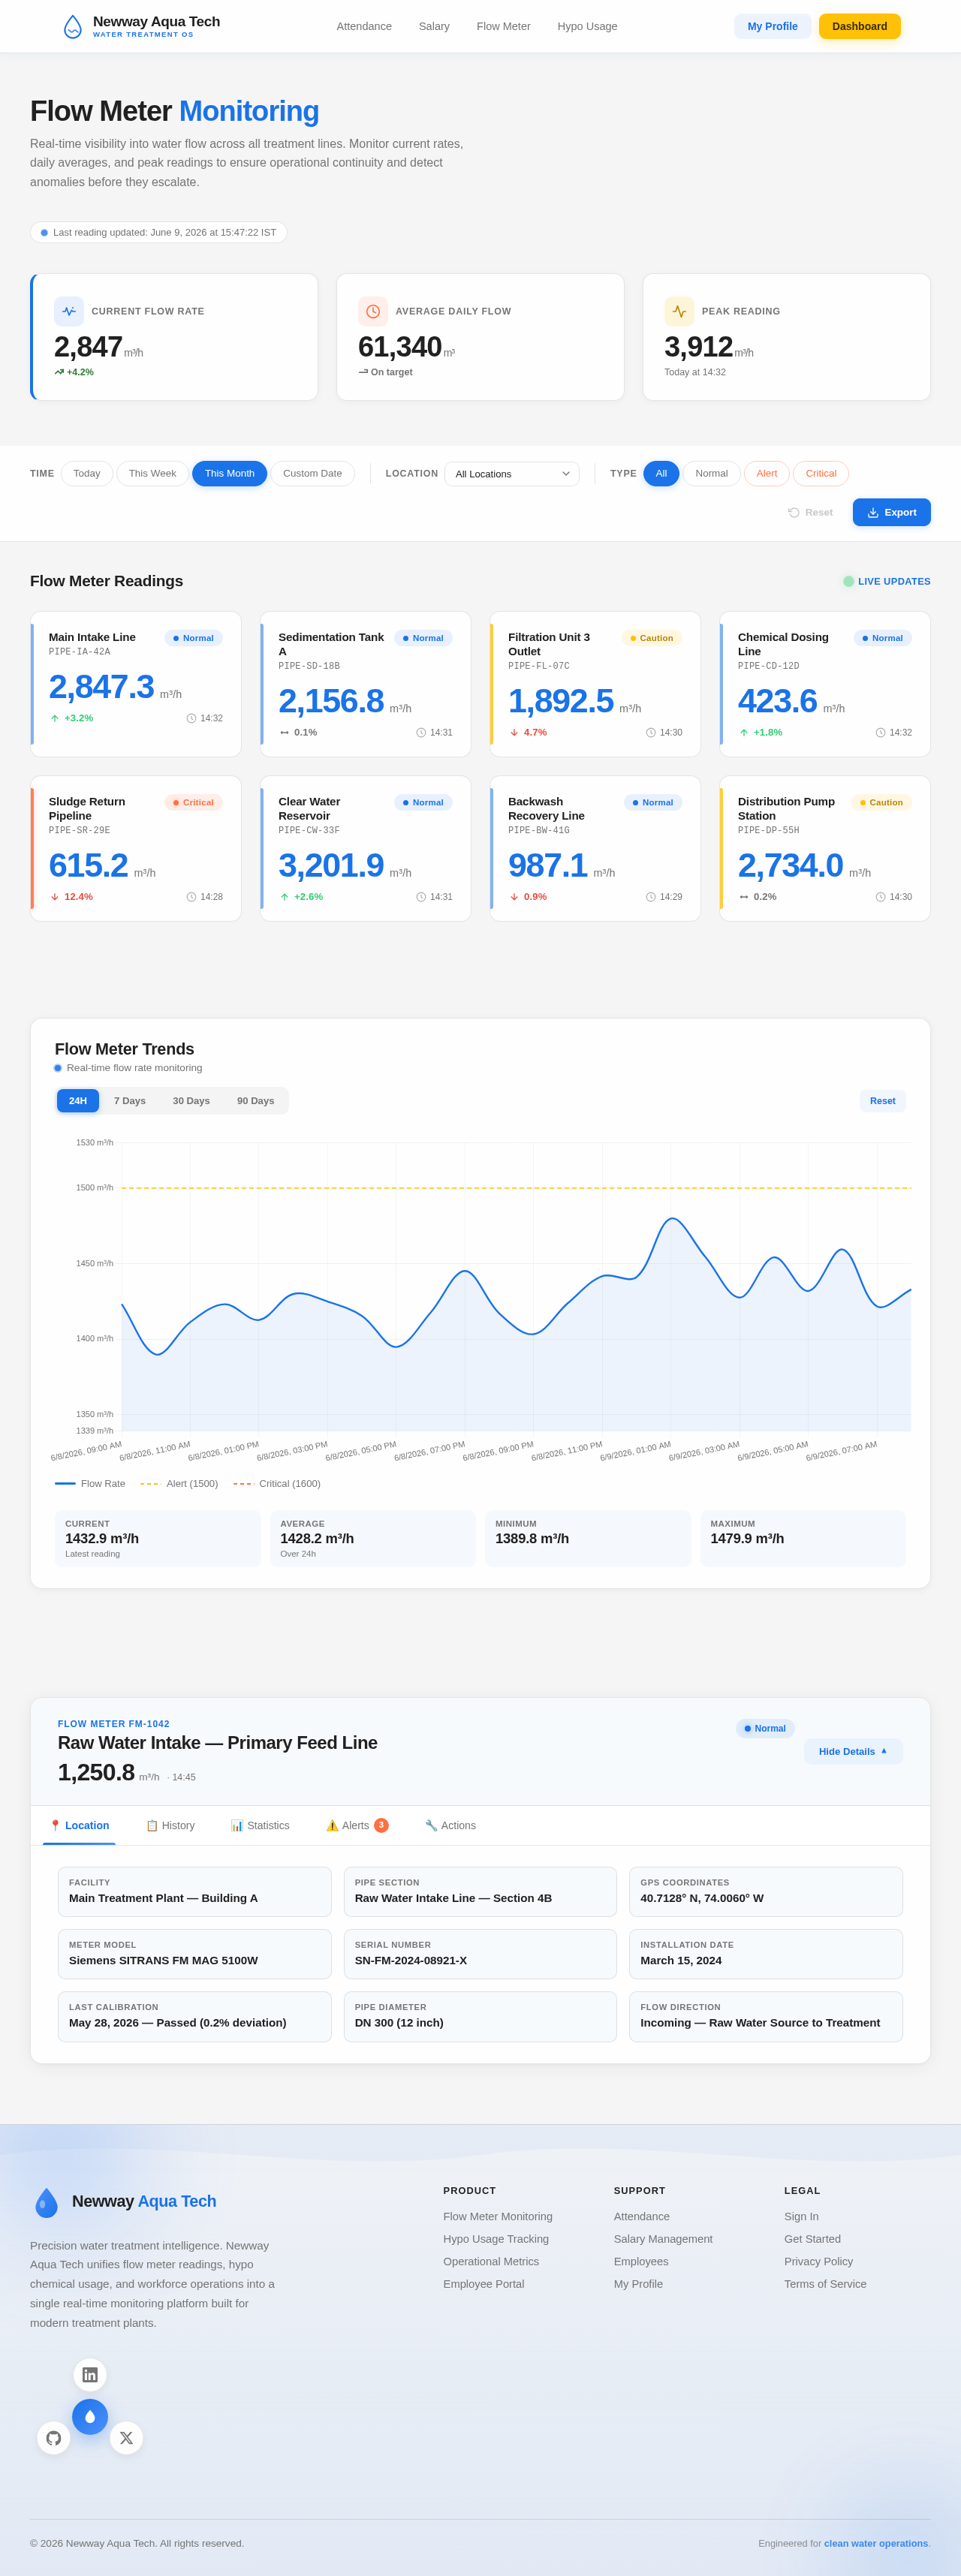The image size is (961, 2576).
Task: Open the X (Twitter) social icon
Action: click(126, 2437)
